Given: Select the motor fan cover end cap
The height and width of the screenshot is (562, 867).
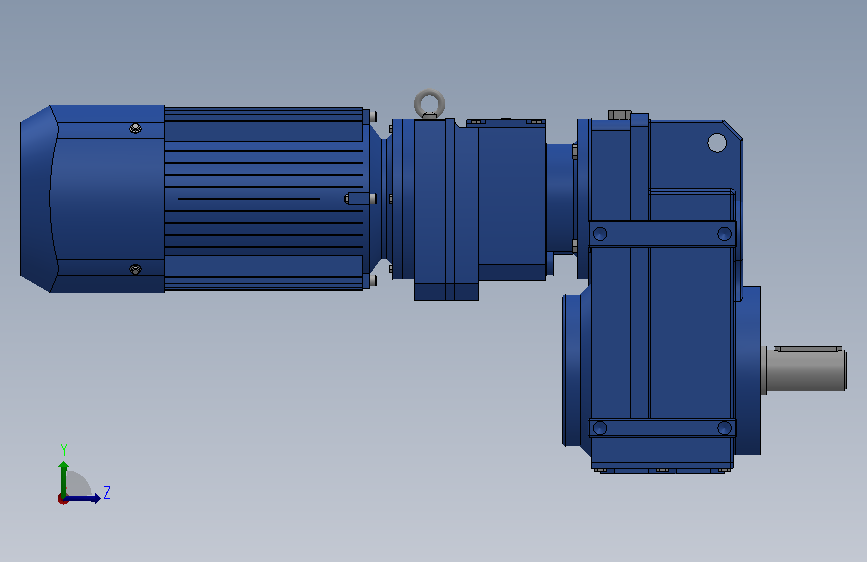Looking at the screenshot, I should [x=92, y=199].
